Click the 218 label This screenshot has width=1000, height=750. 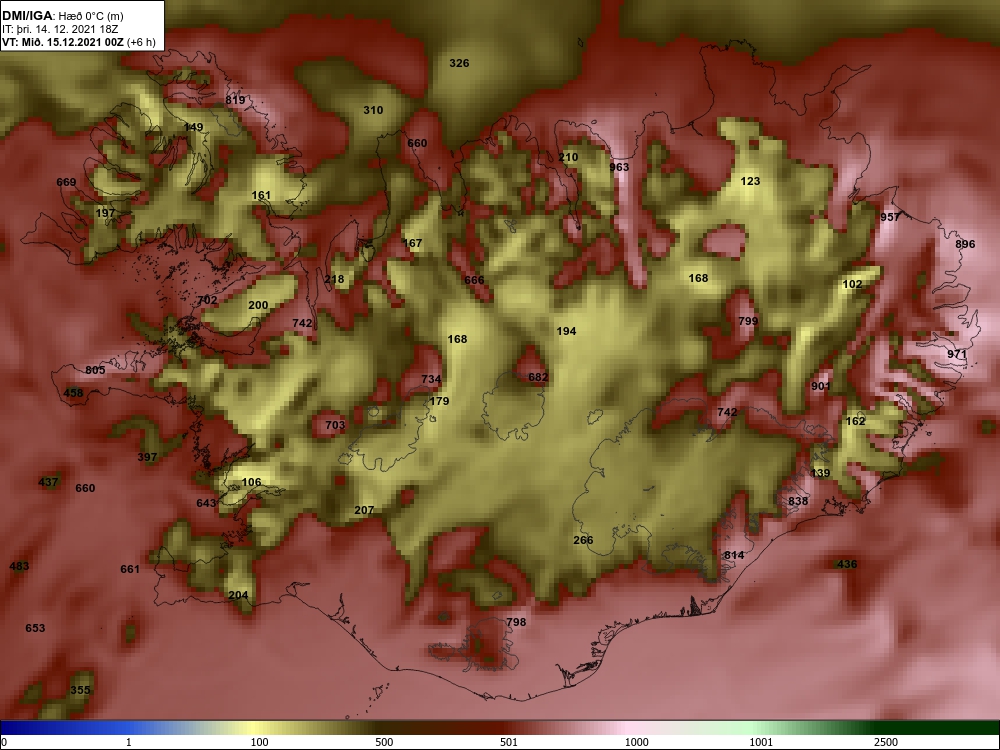334,279
